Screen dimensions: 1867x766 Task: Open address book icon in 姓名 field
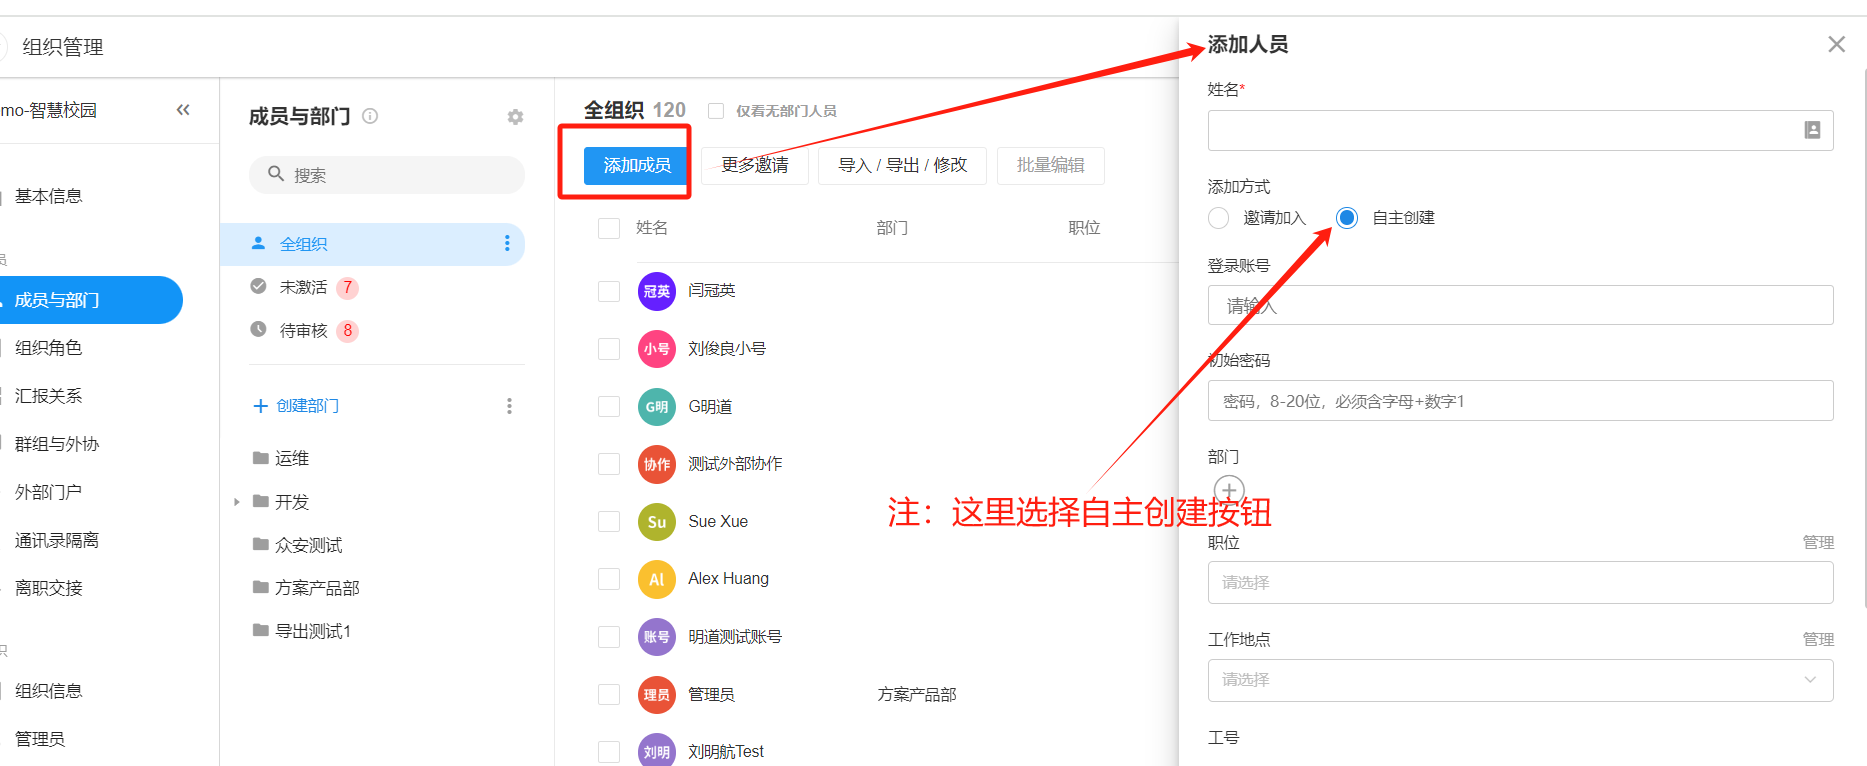tap(1811, 130)
